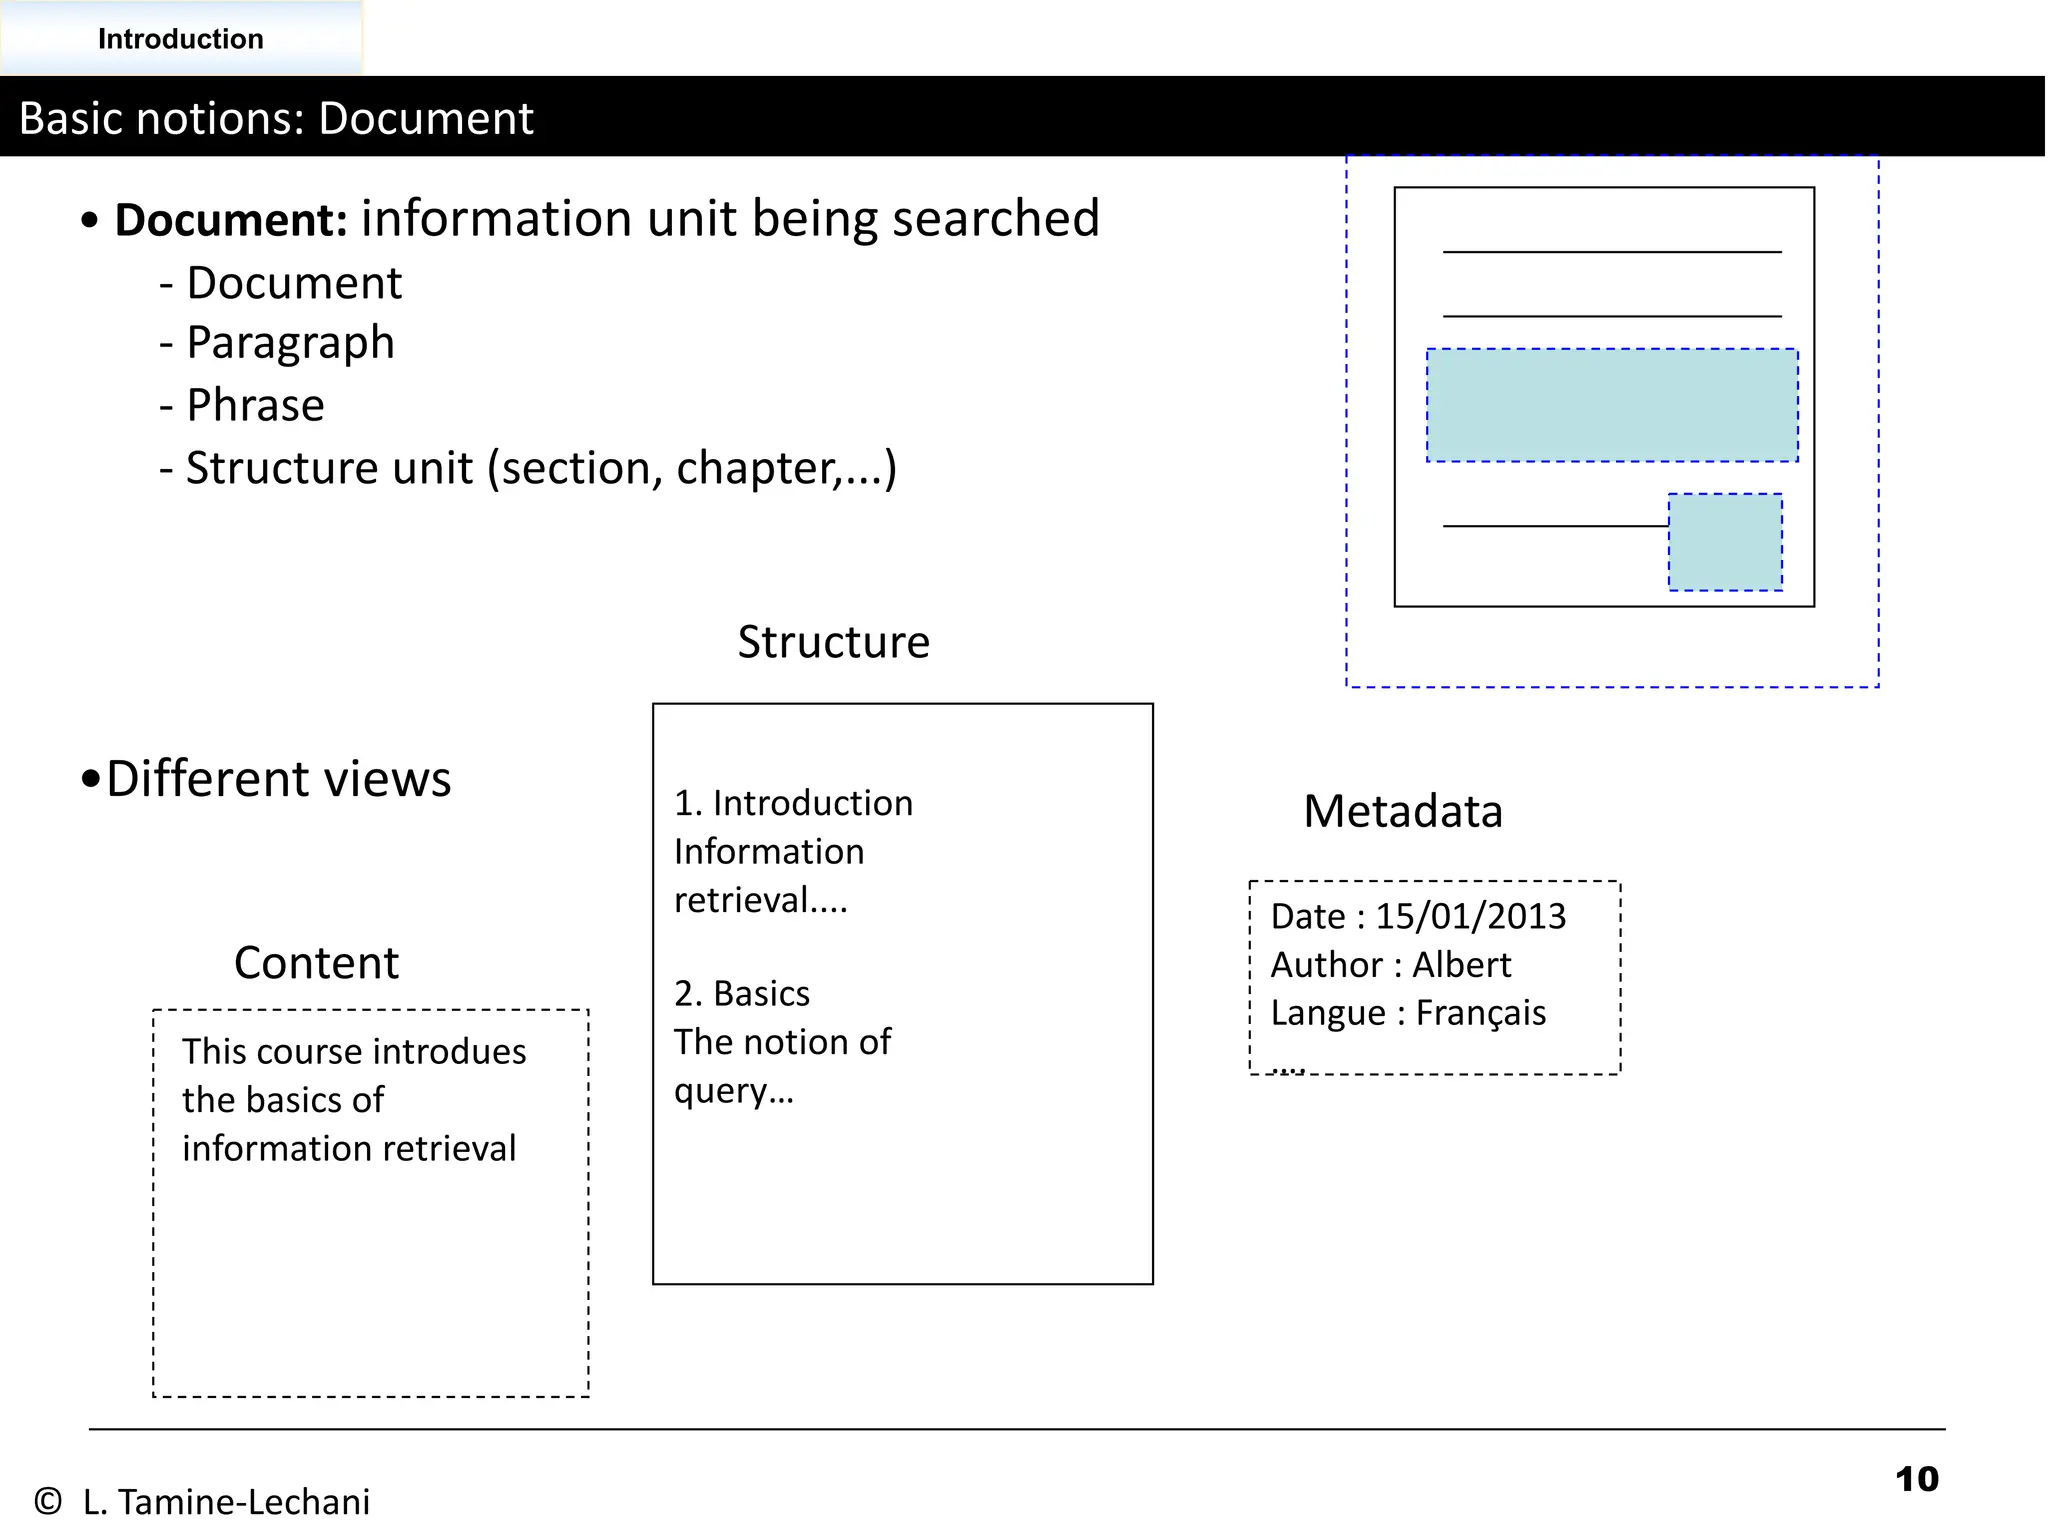2048x1536 pixels.
Task: Click the Structure unit (section, chapter,...) item
Action: point(528,468)
